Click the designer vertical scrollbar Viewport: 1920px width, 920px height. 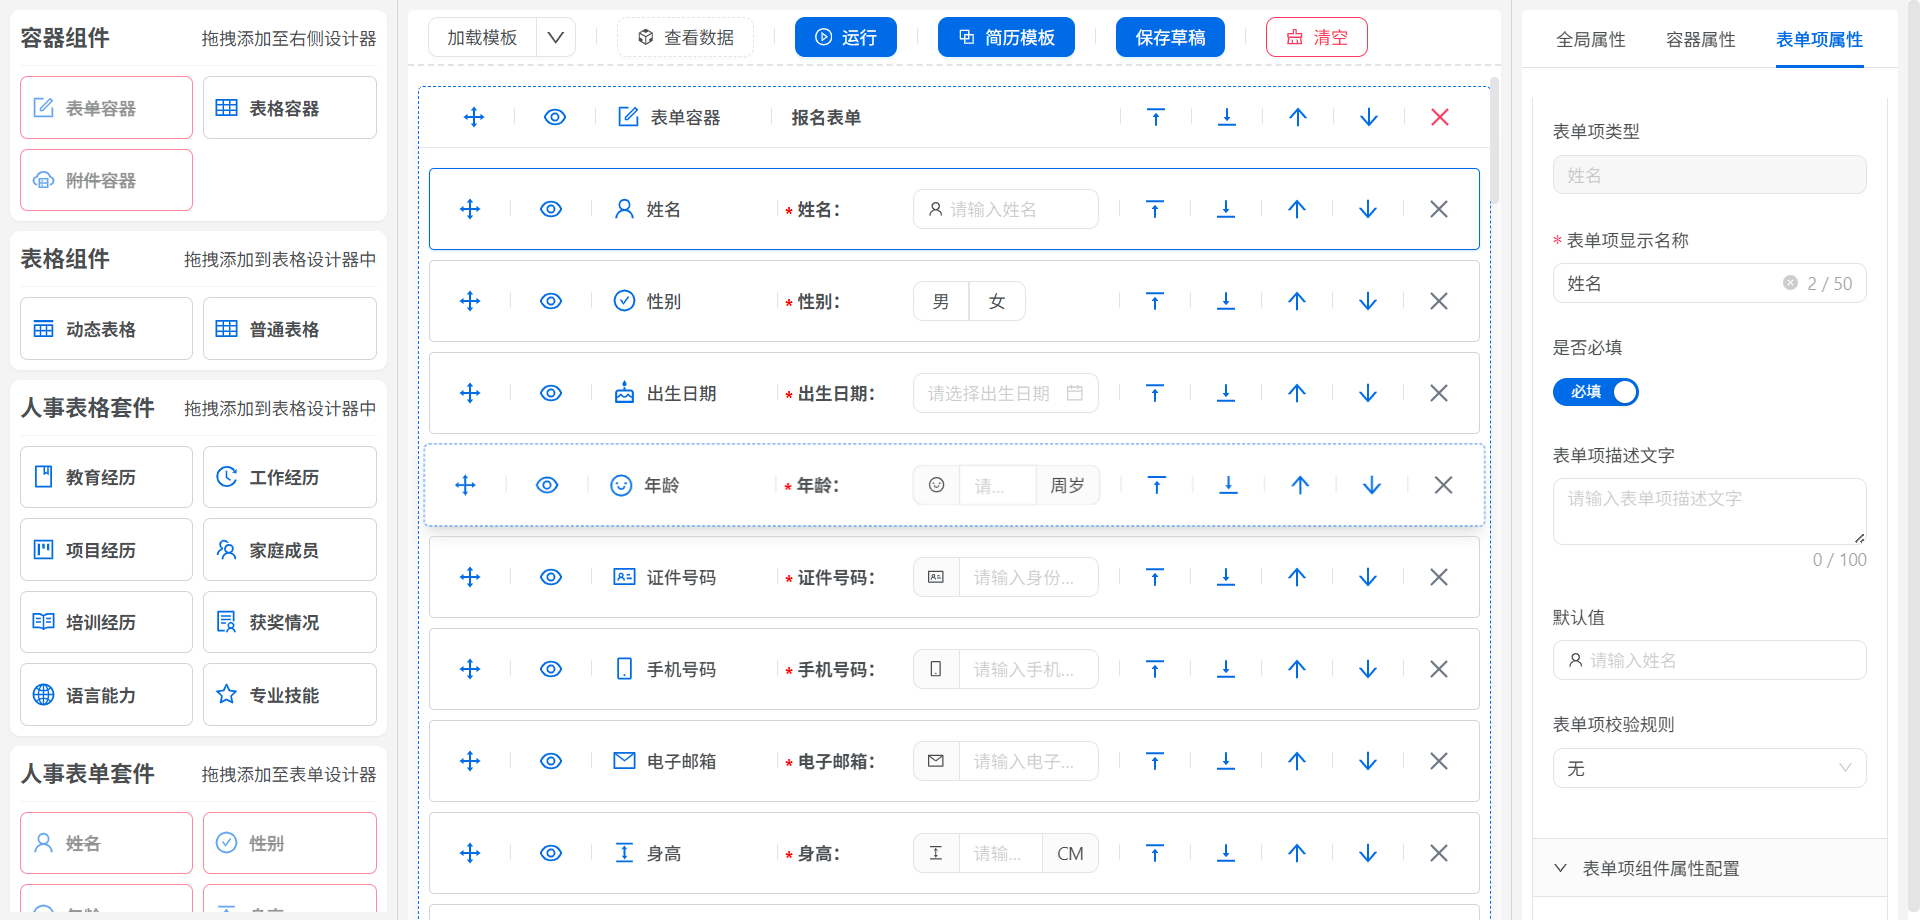click(x=1494, y=140)
